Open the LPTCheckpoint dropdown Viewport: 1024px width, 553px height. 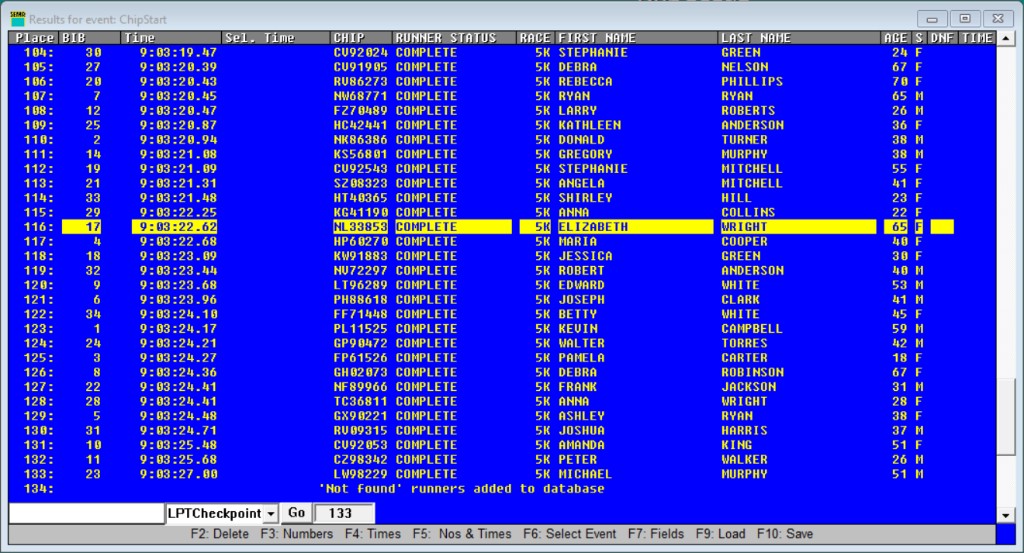(x=270, y=513)
